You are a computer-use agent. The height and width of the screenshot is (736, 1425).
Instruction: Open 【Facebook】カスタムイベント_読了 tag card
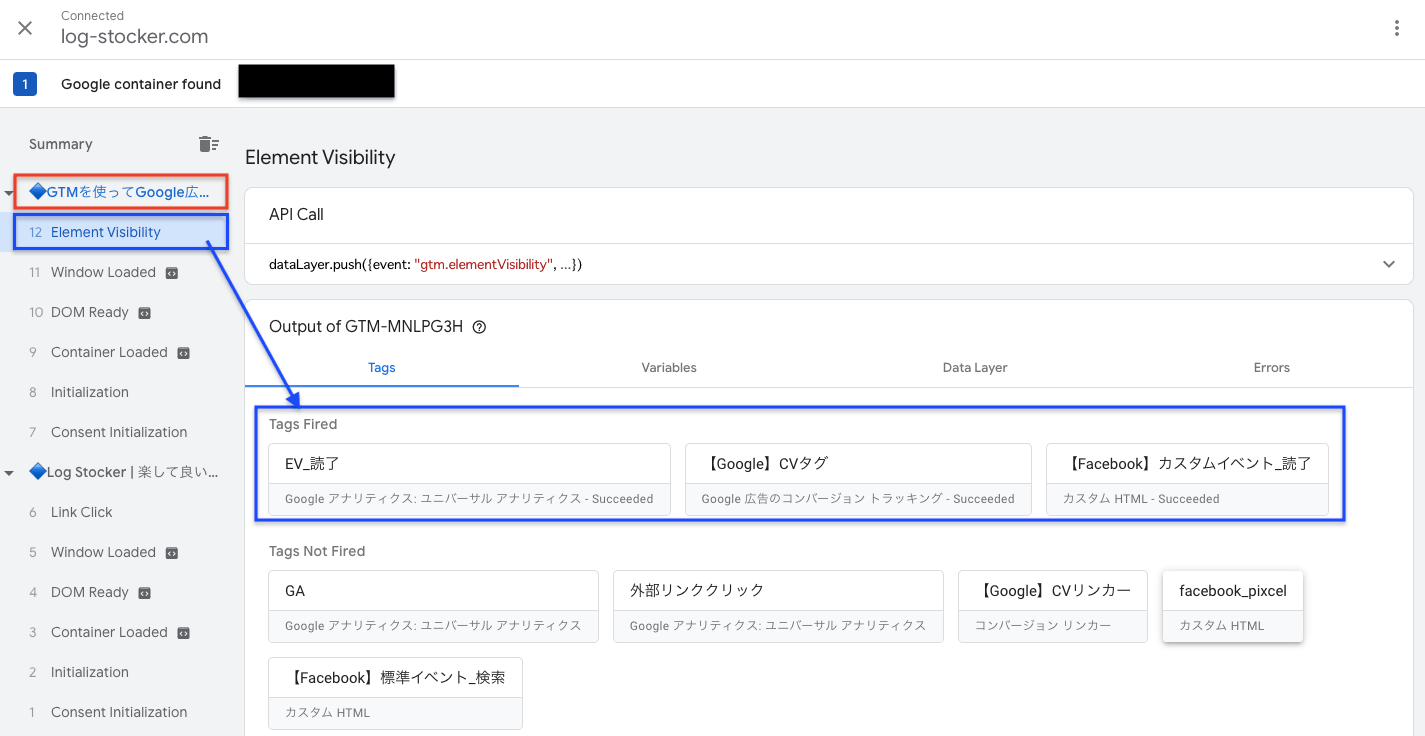(x=1187, y=480)
